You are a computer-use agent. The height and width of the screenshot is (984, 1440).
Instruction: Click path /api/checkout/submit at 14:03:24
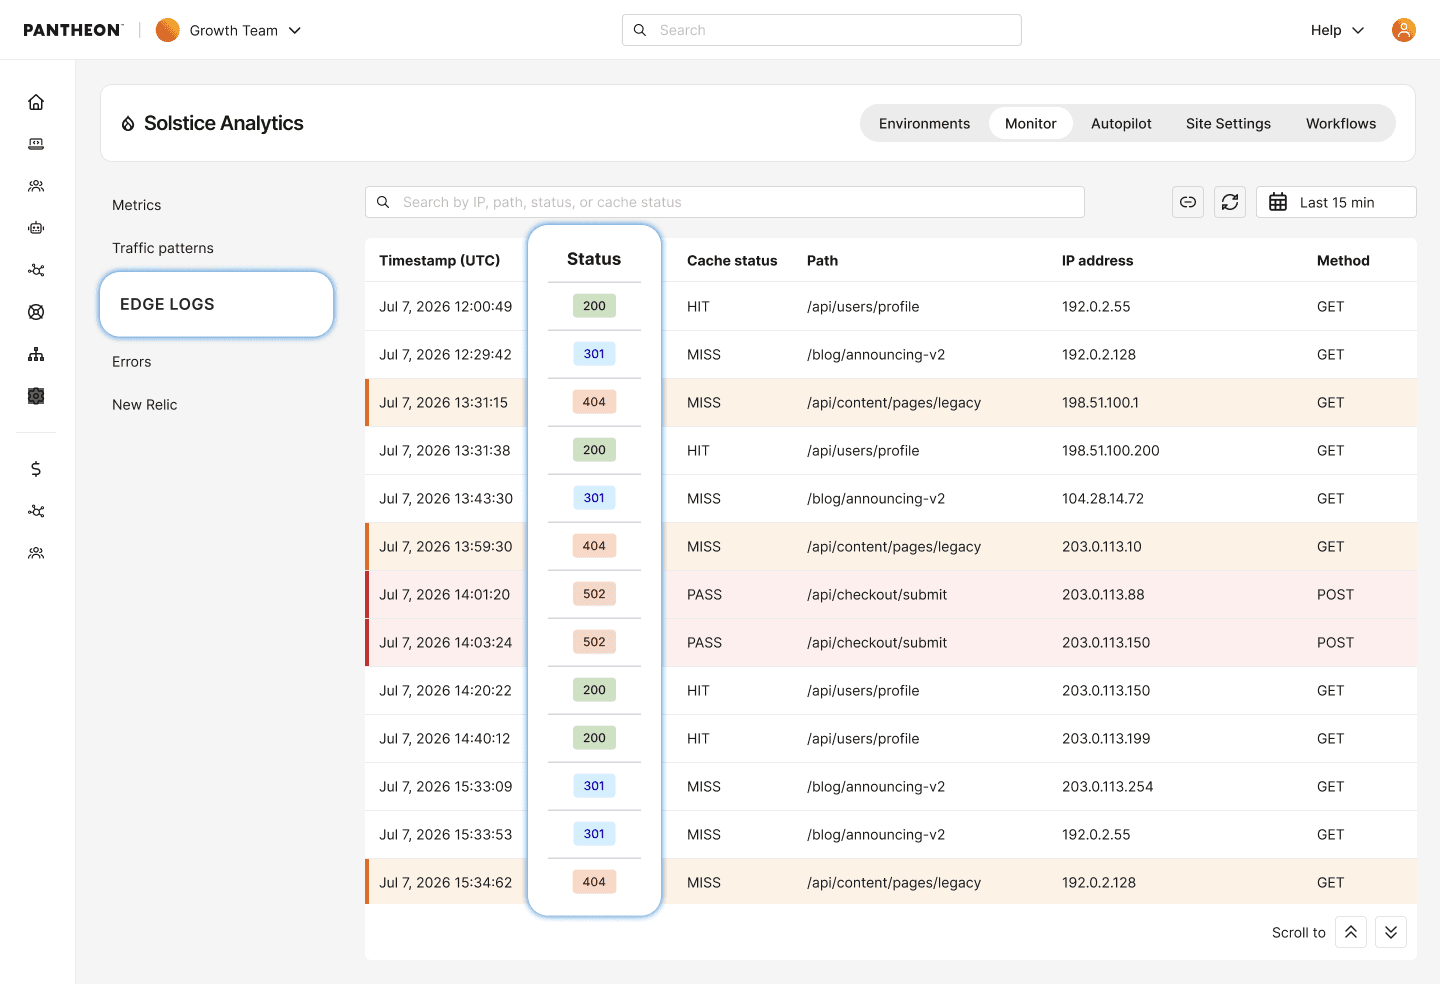[877, 643]
